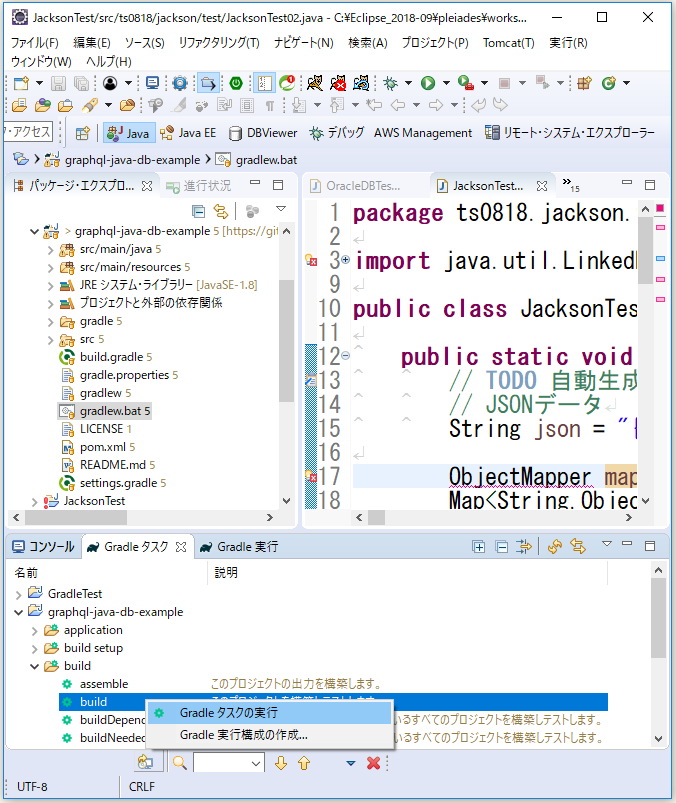This screenshot has height=803, width=676.
Task: Expand GradleTest in Gradle Tasks
Action: pos(18,595)
